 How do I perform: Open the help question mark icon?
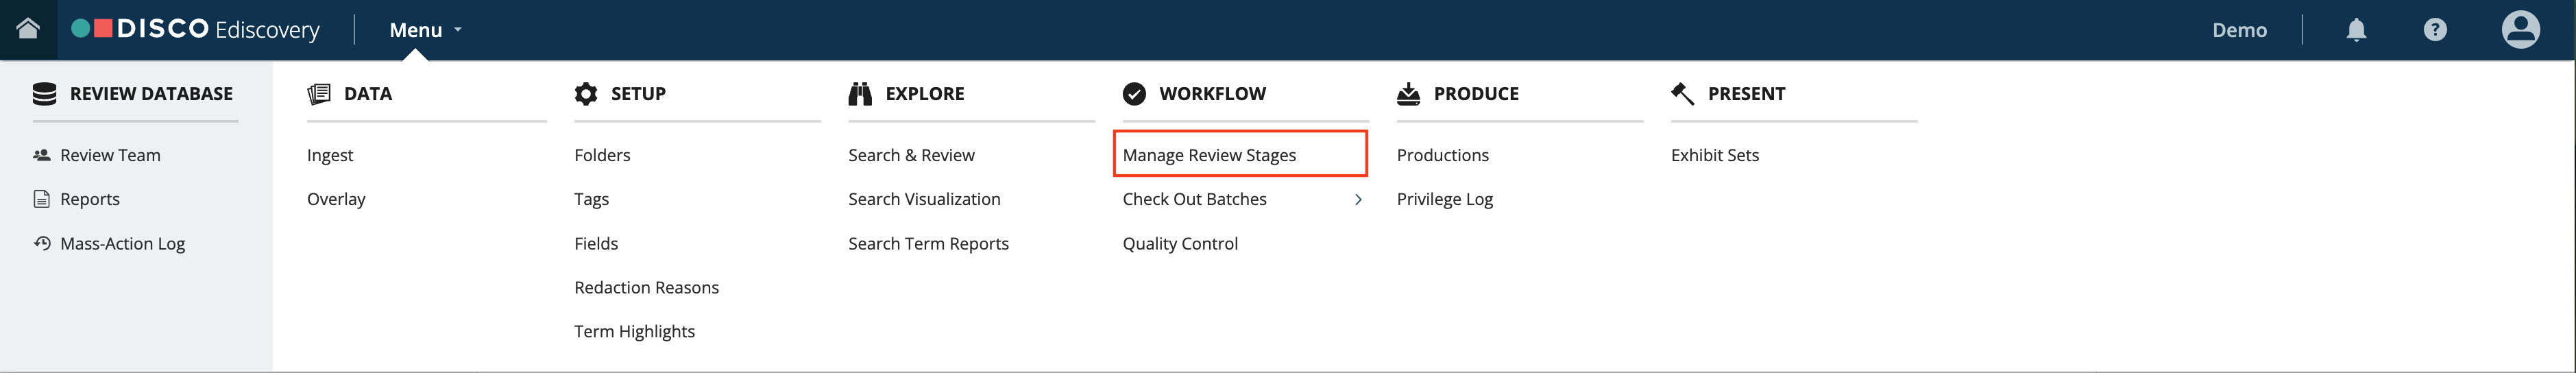[x=2435, y=30]
